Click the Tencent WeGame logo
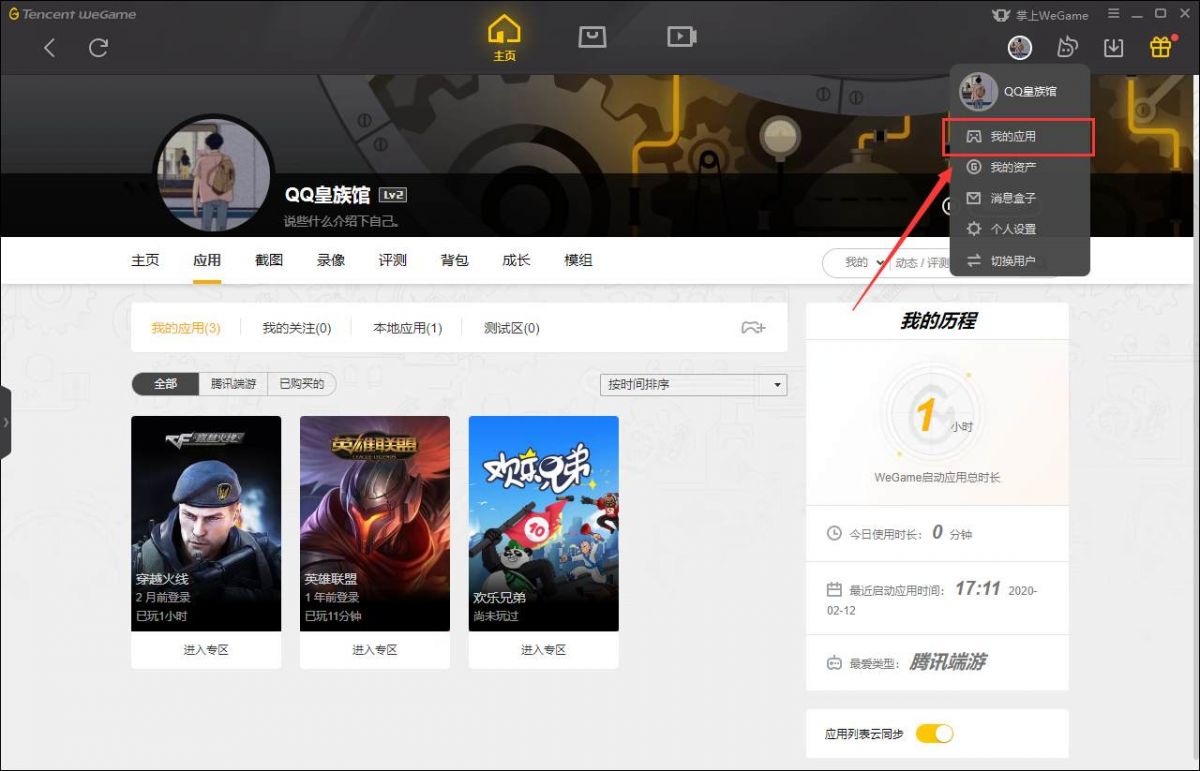 tap(72, 15)
